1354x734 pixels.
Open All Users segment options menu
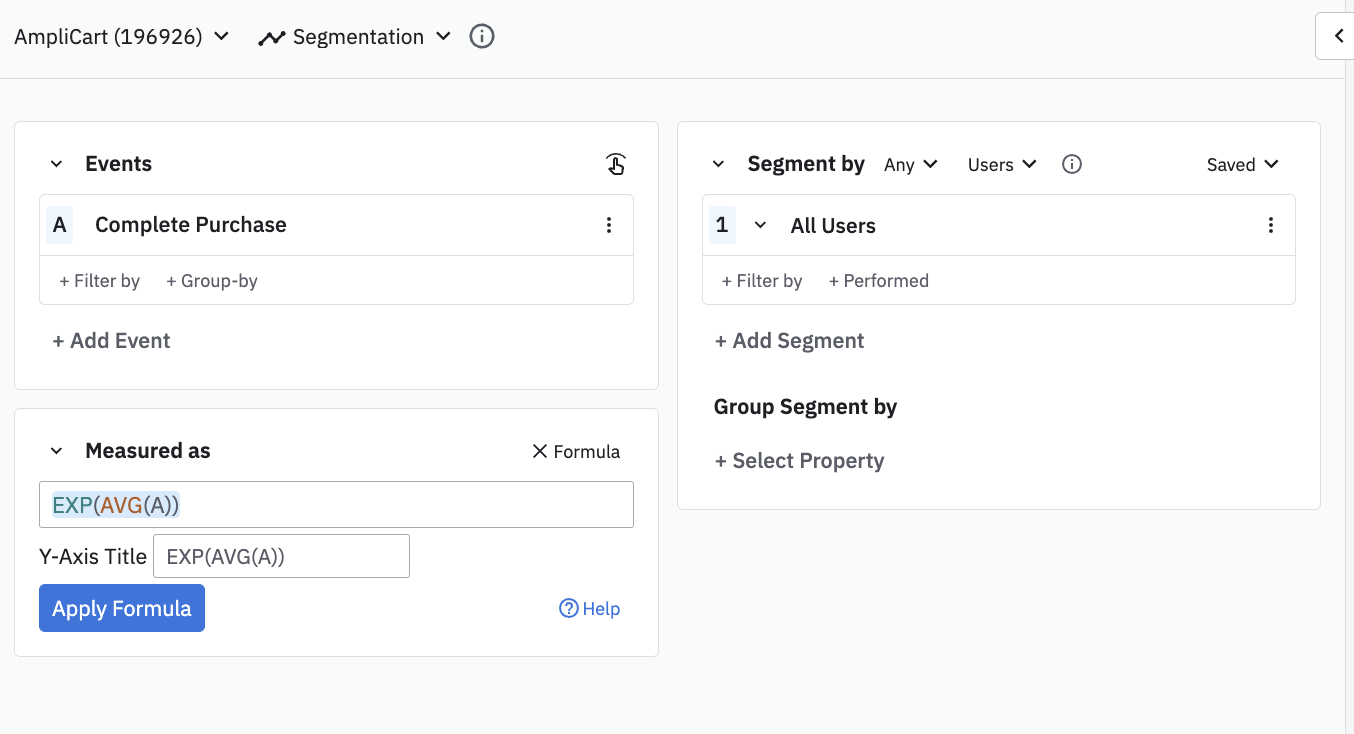pyautogui.click(x=1271, y=225)
